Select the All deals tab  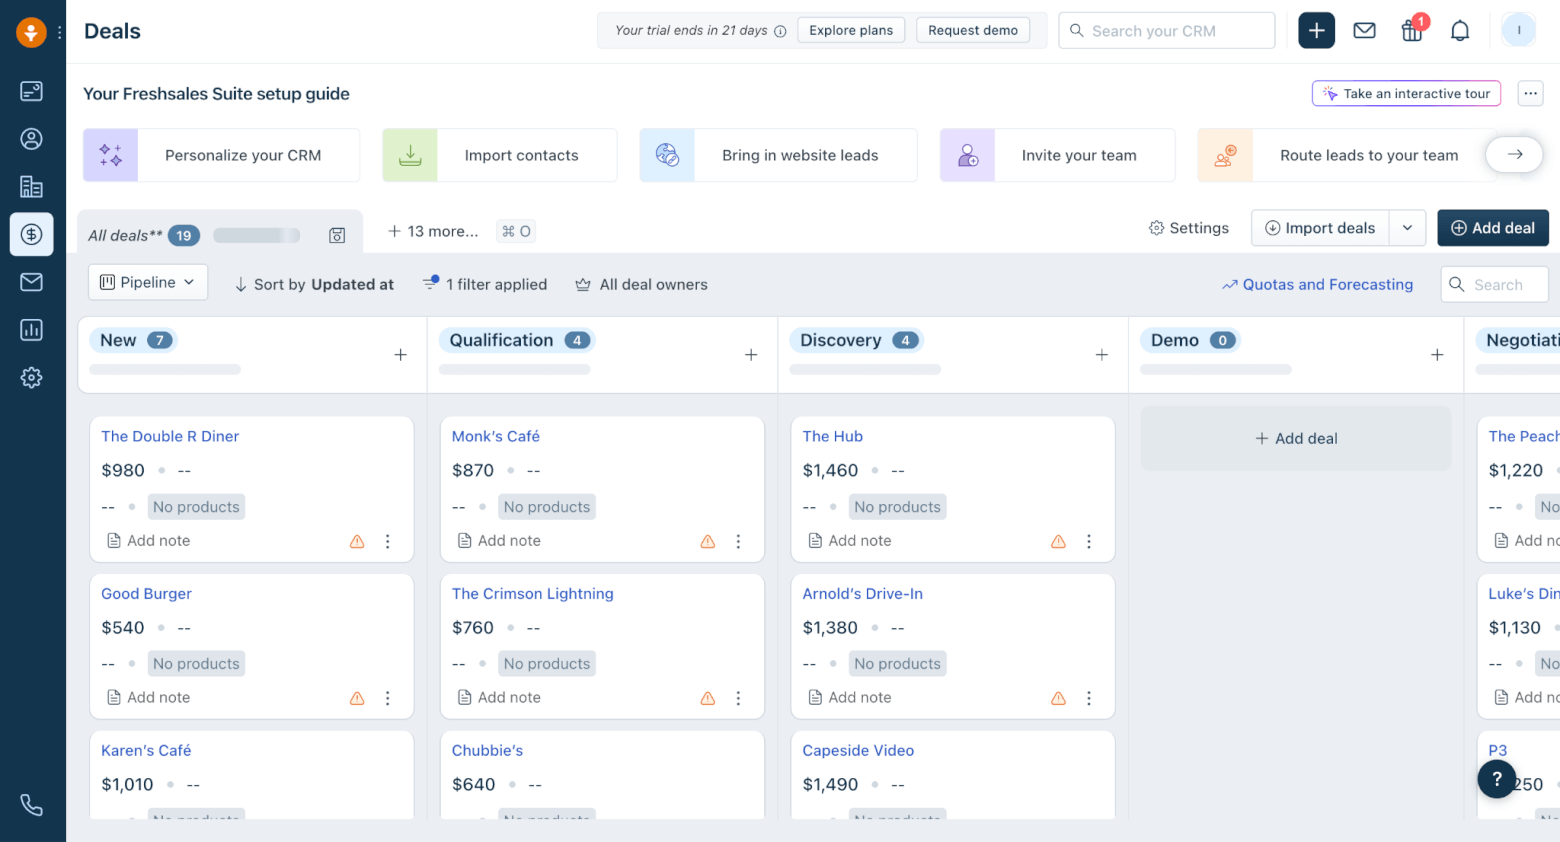[124, 235]
